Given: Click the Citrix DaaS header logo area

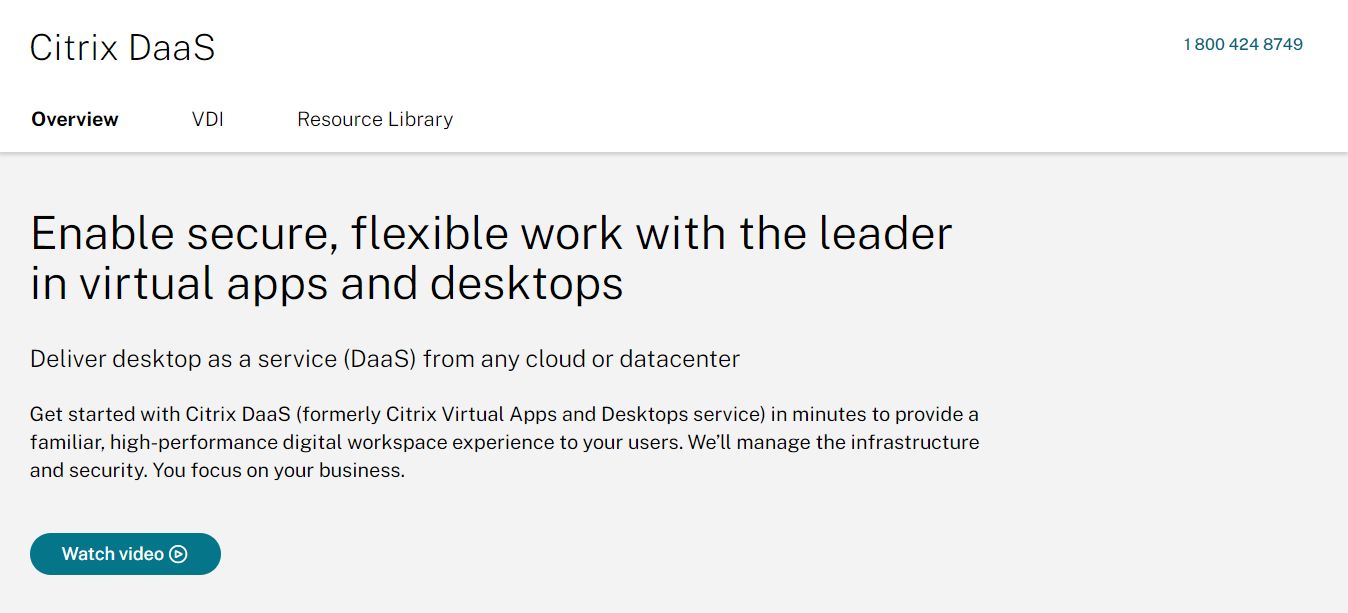Looking at the screenshot, I should (x=124, y=47).
